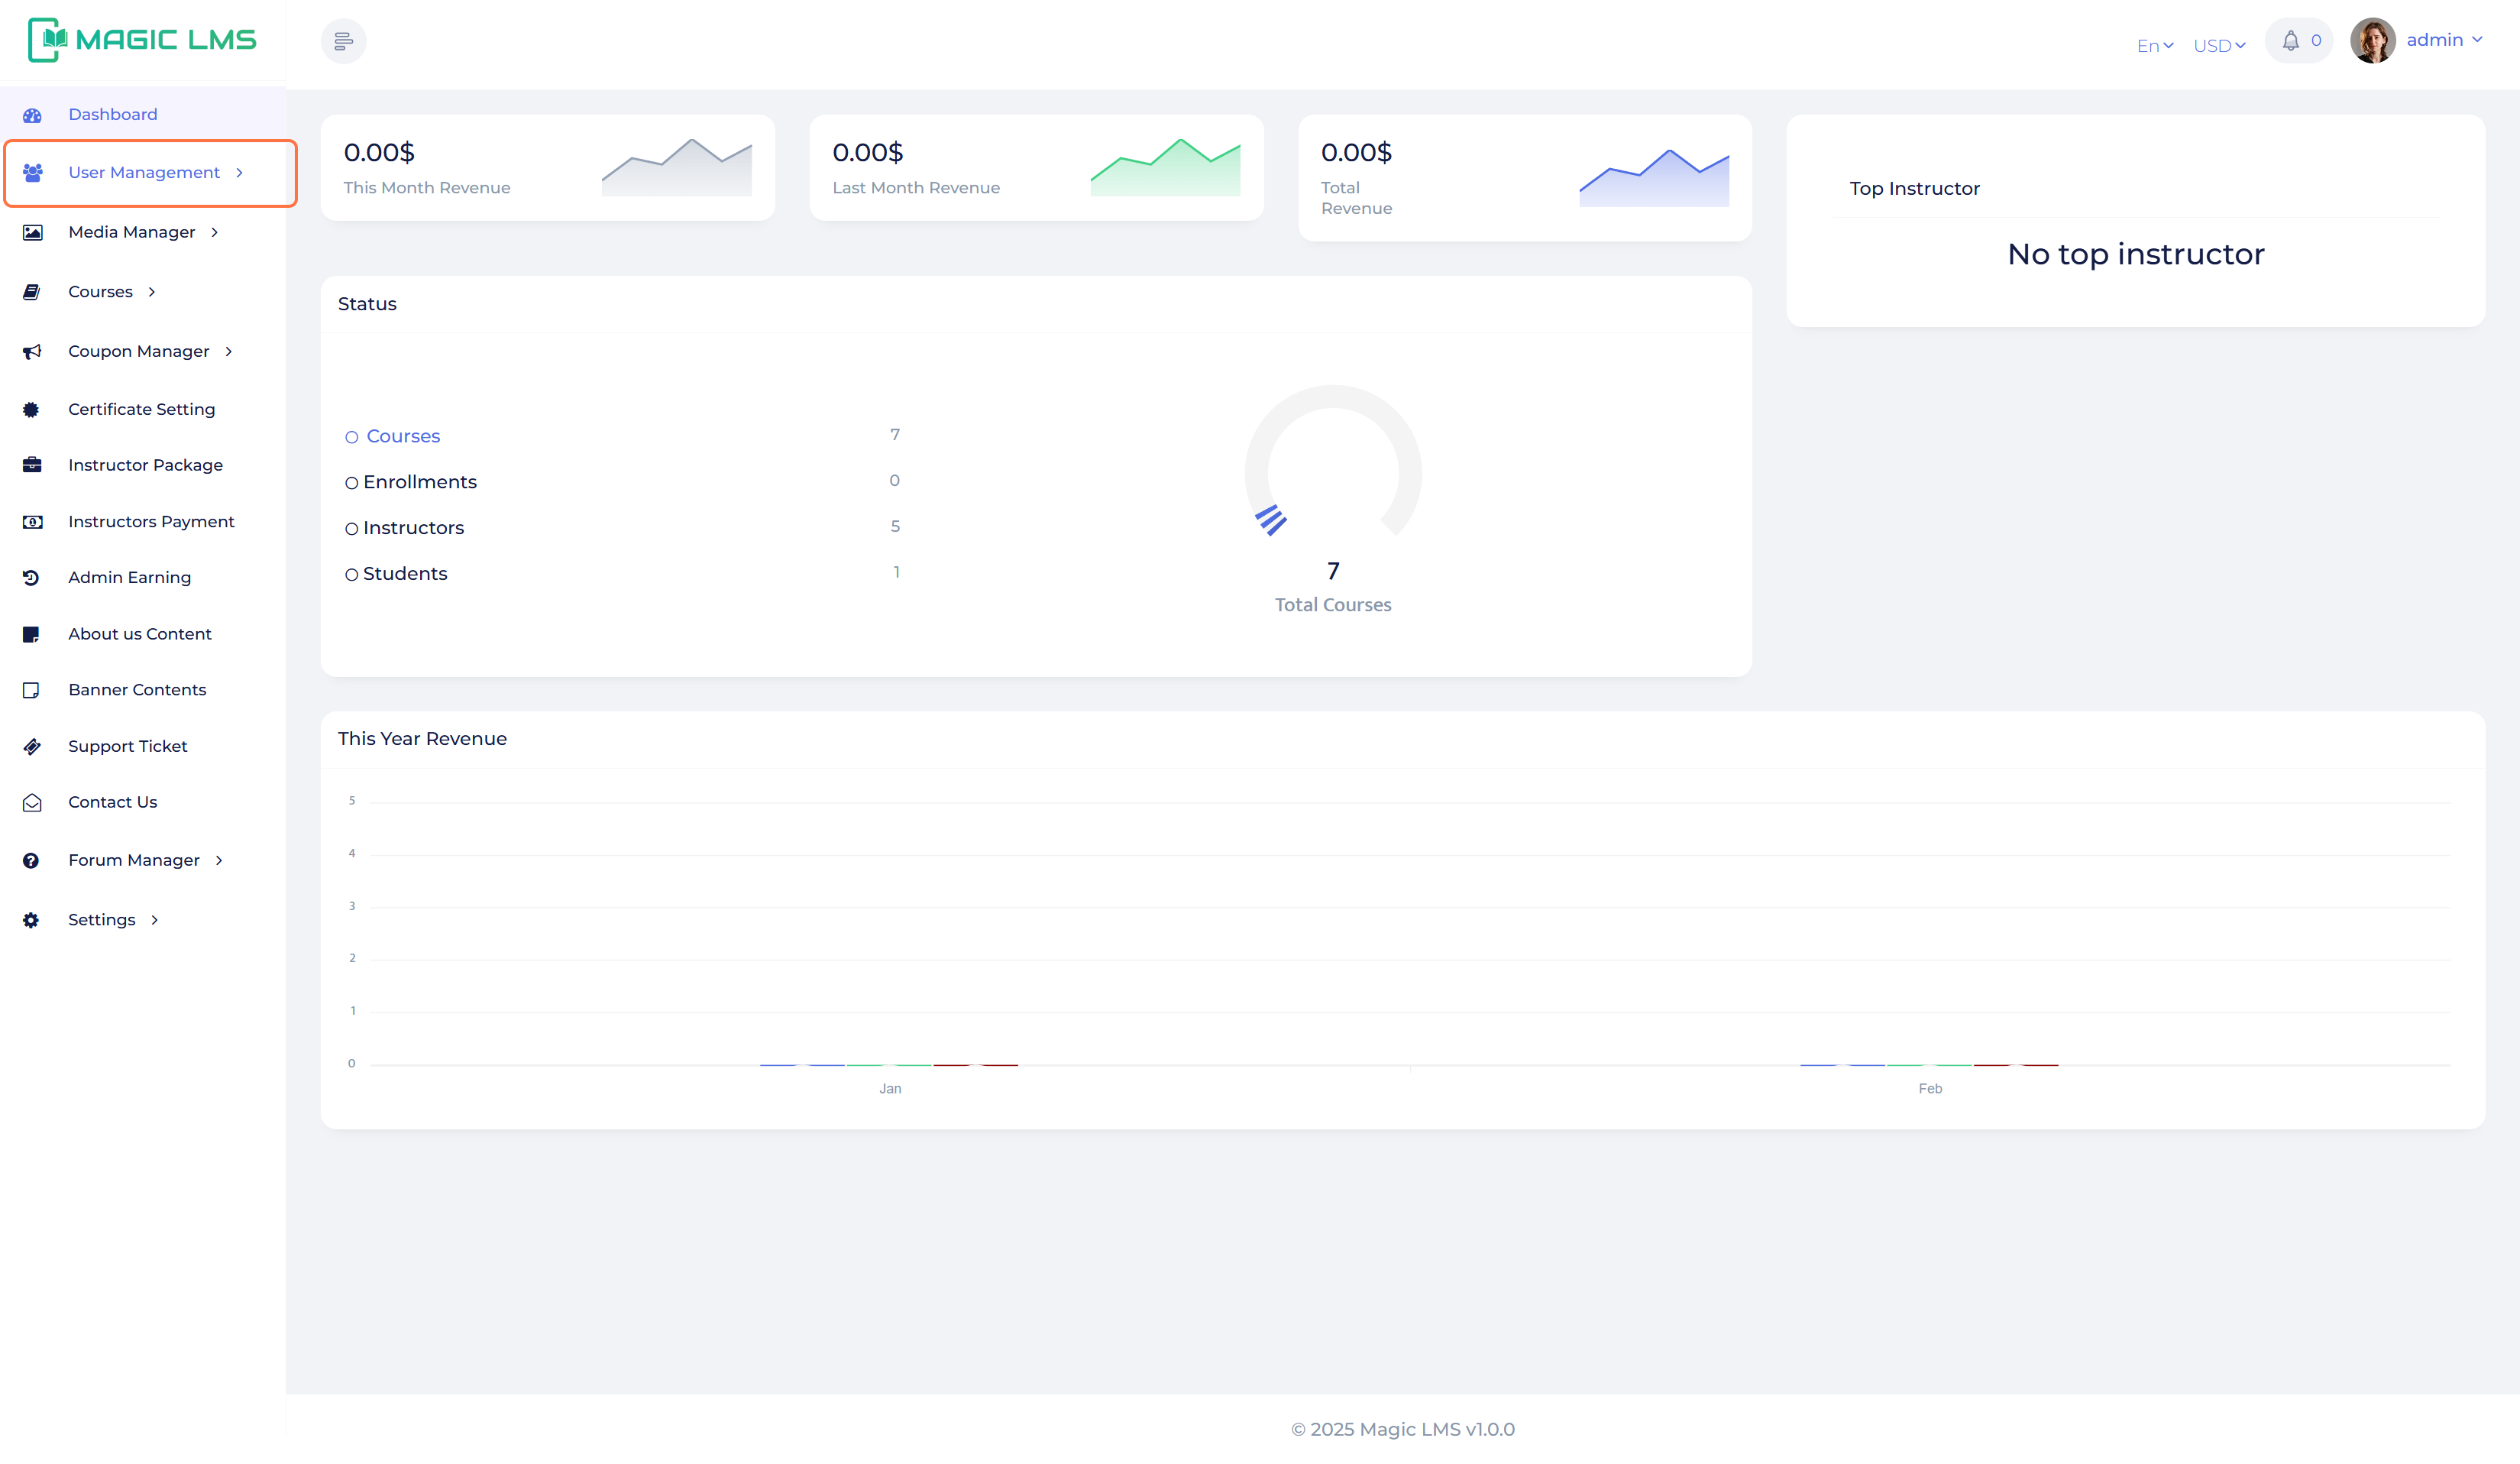Open About us Content menu item
Viewport: 2520px width, 1464px height.
[x=140, y=634]
